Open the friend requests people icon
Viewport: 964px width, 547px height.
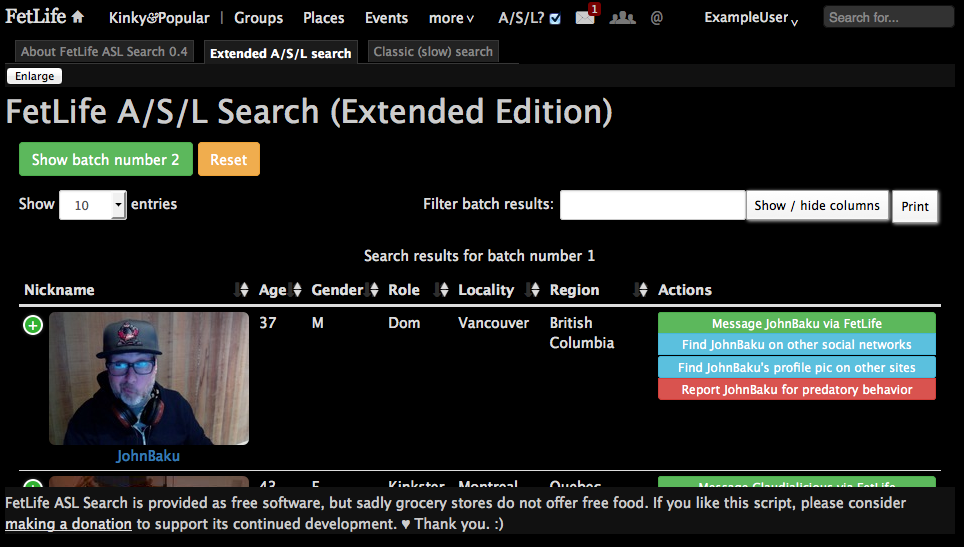(622, 18)
